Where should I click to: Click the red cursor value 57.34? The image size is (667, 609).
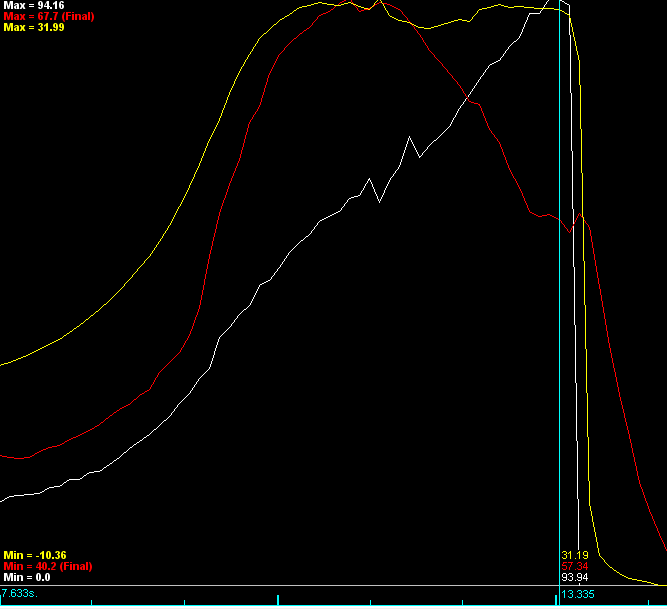(575, 566)
